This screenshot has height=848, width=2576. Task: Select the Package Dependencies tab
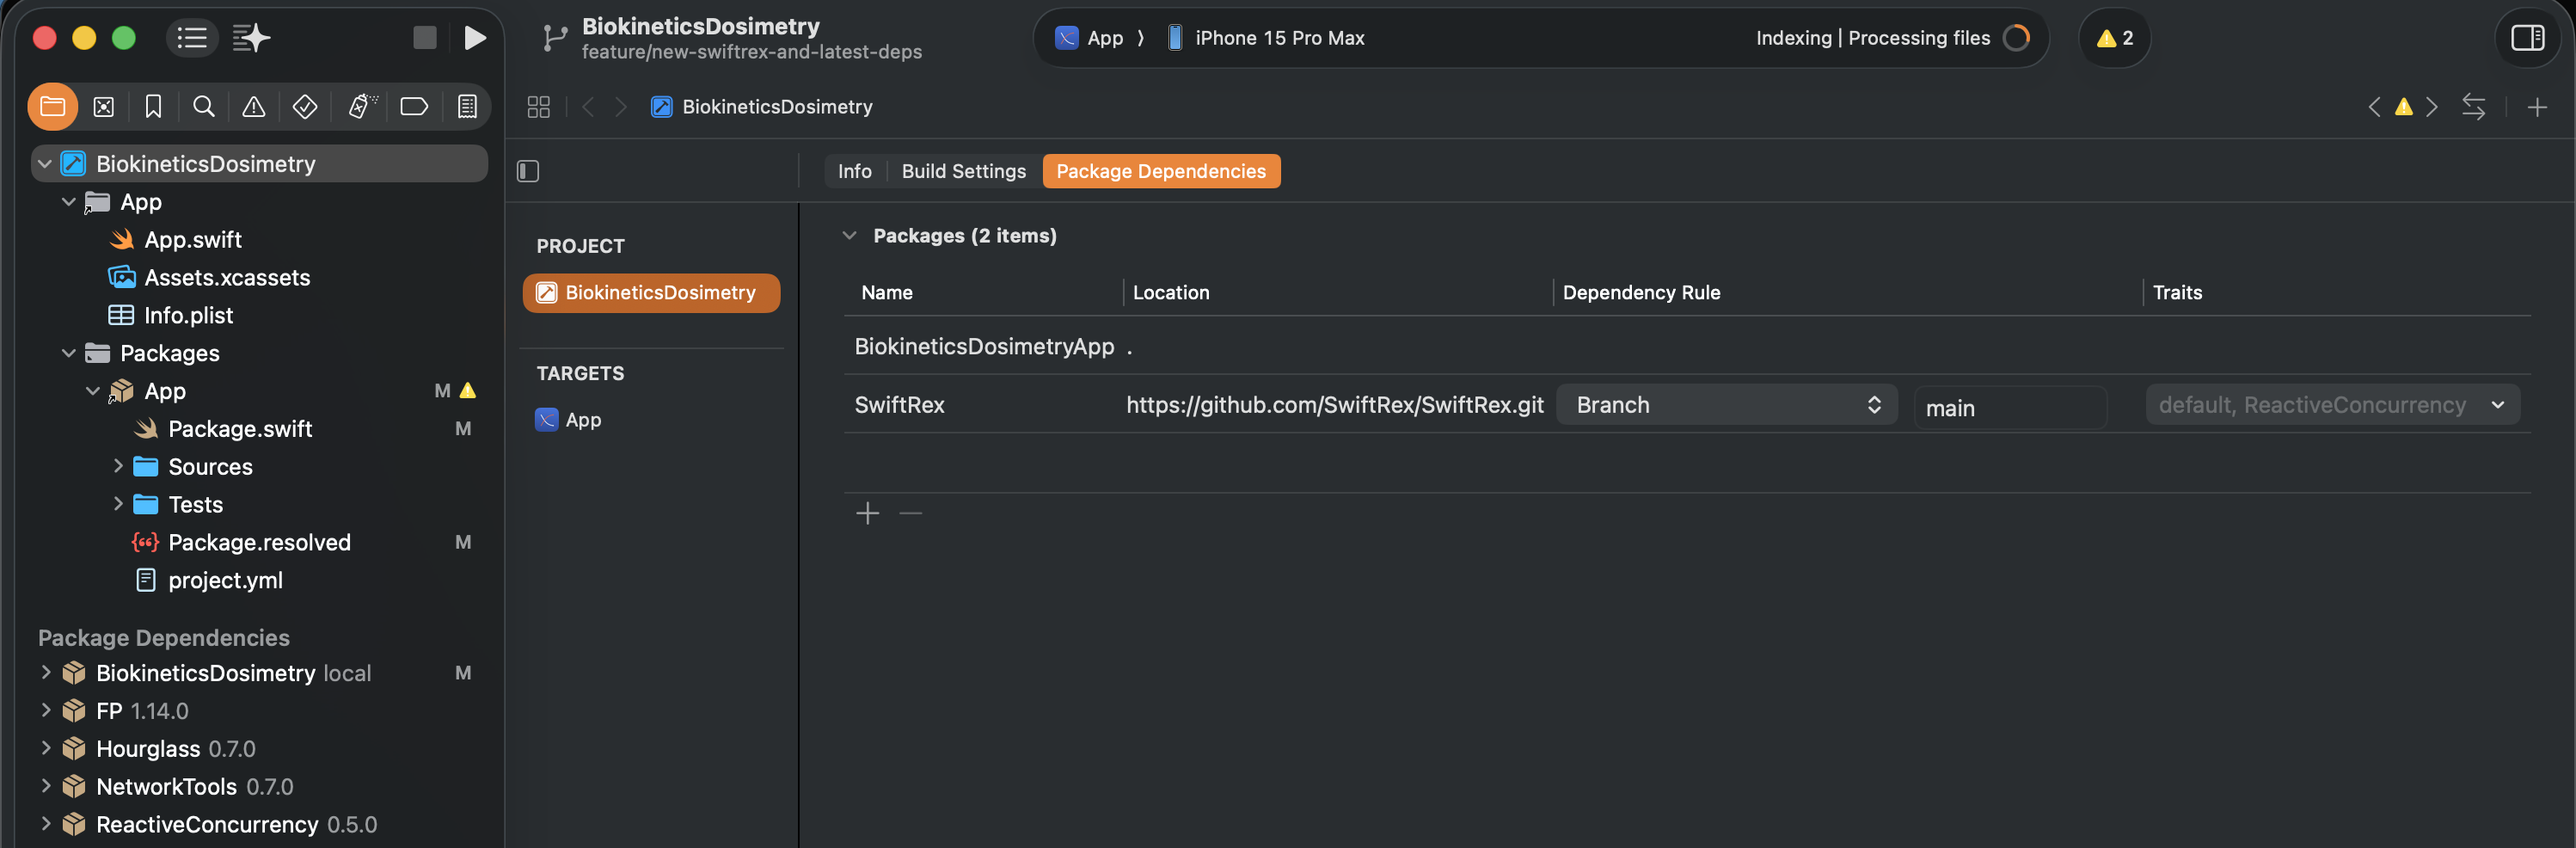click(x=1161, y=171)
